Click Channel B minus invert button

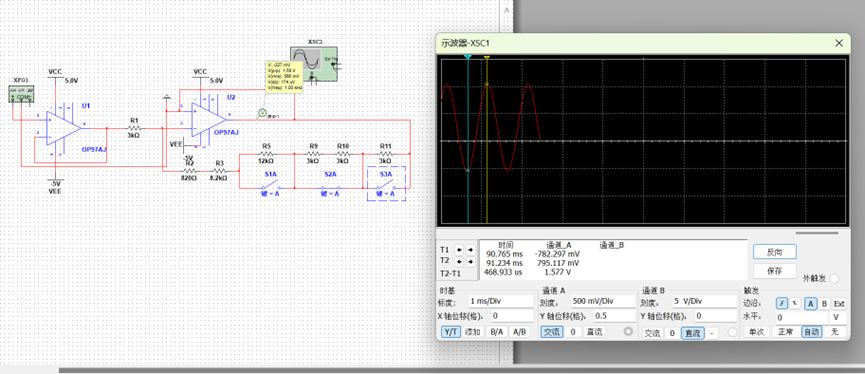point(712,333)
